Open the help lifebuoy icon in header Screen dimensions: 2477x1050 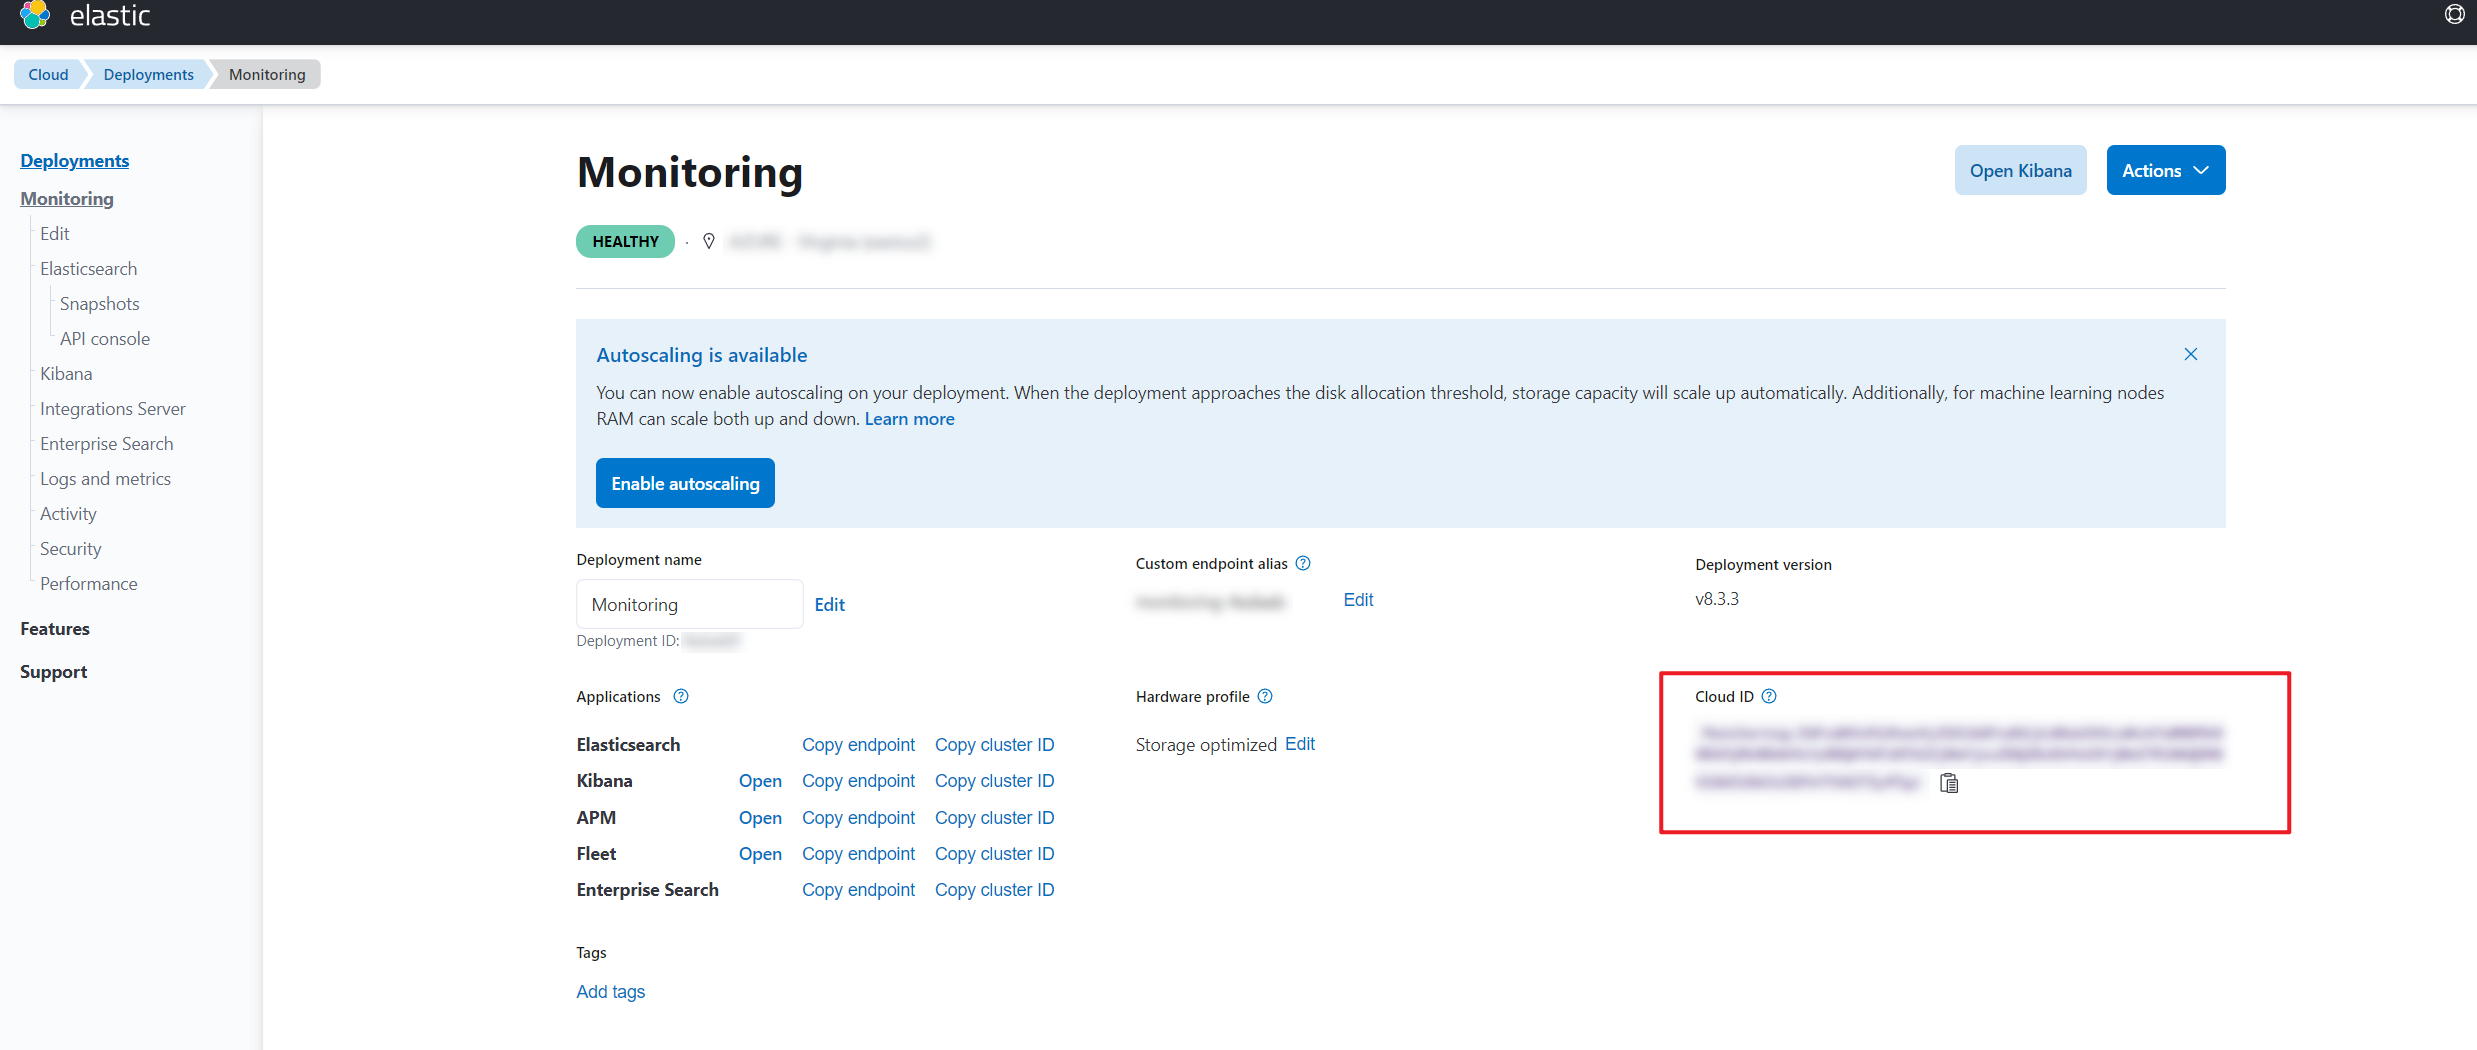pyautogui.click(x=2454, y=14)
